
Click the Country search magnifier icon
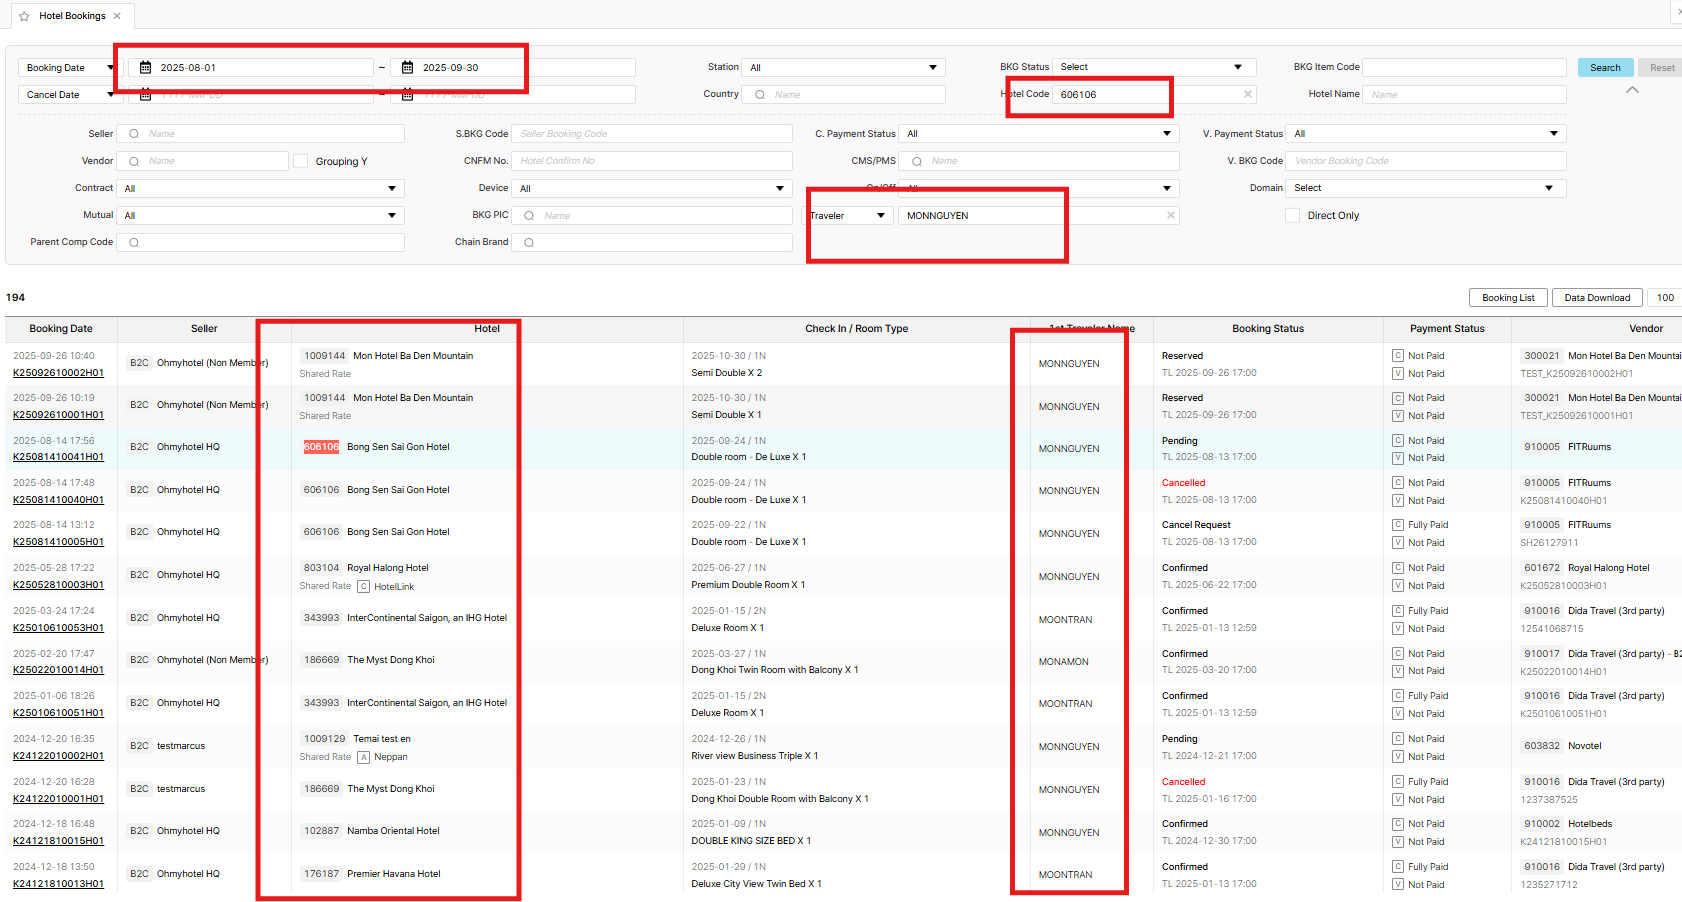760,95
